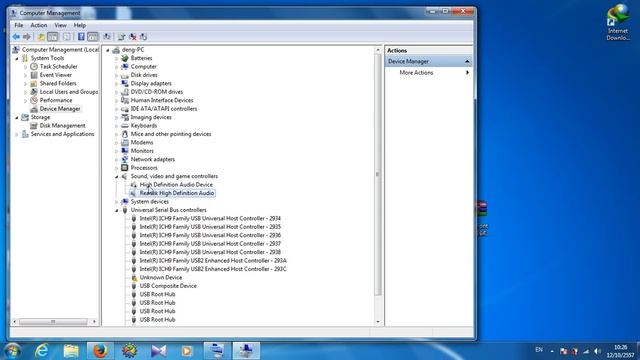Toggle Show/Hide Console Tree toolbar button
This screenshot has width=640, height=360.
(53, 37)
